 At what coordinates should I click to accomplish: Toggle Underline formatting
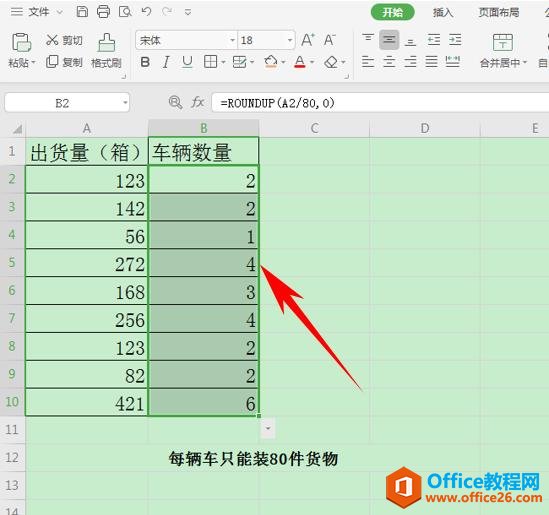(187, 62)
